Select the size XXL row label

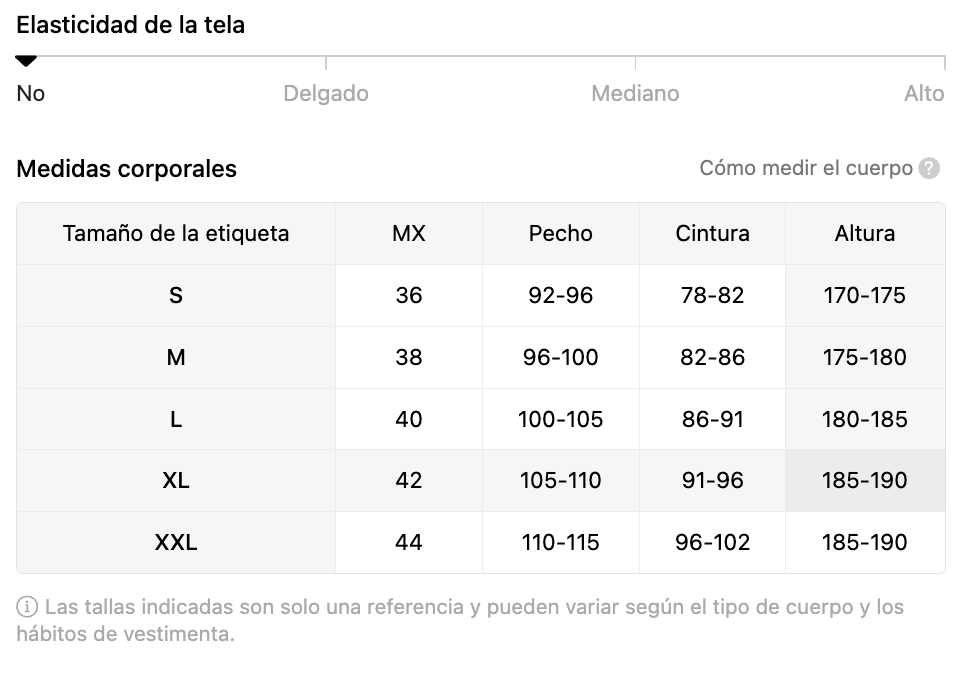pos(176,543)
